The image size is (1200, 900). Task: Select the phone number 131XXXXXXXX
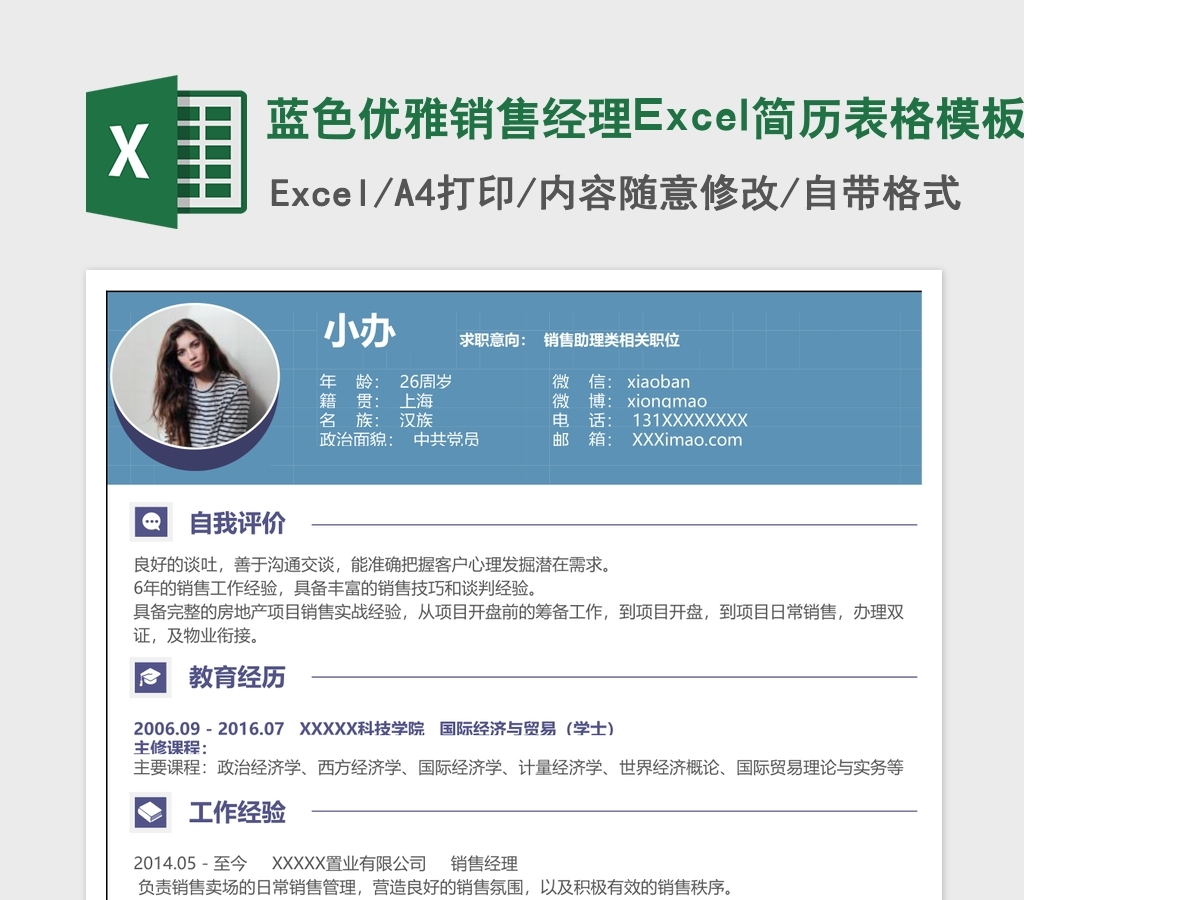click(690, 420)
